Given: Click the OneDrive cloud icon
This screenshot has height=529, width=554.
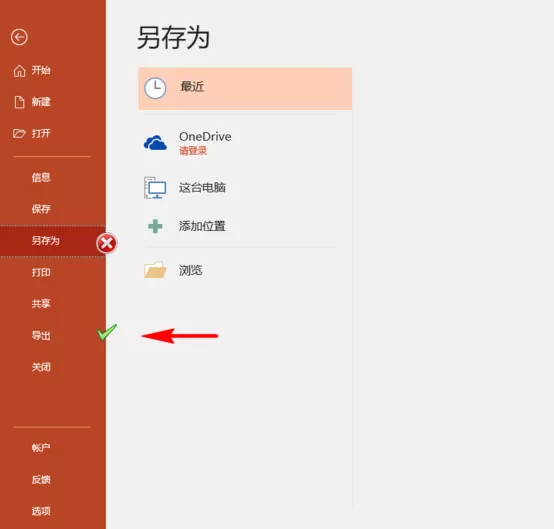Looking at the screenshot, I should click(155, 143).
